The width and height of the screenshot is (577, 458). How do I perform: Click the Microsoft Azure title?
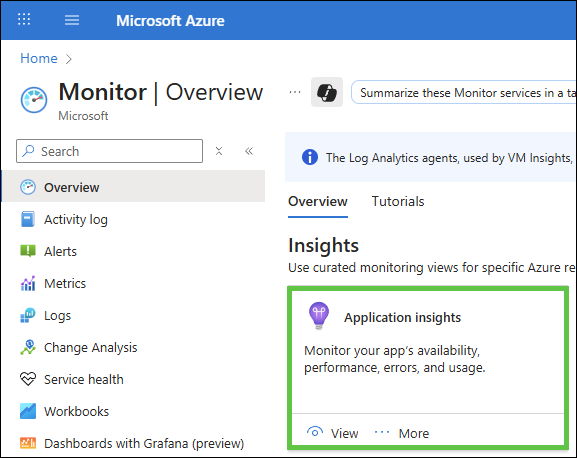pyautogui.click(x=170, y=21)
